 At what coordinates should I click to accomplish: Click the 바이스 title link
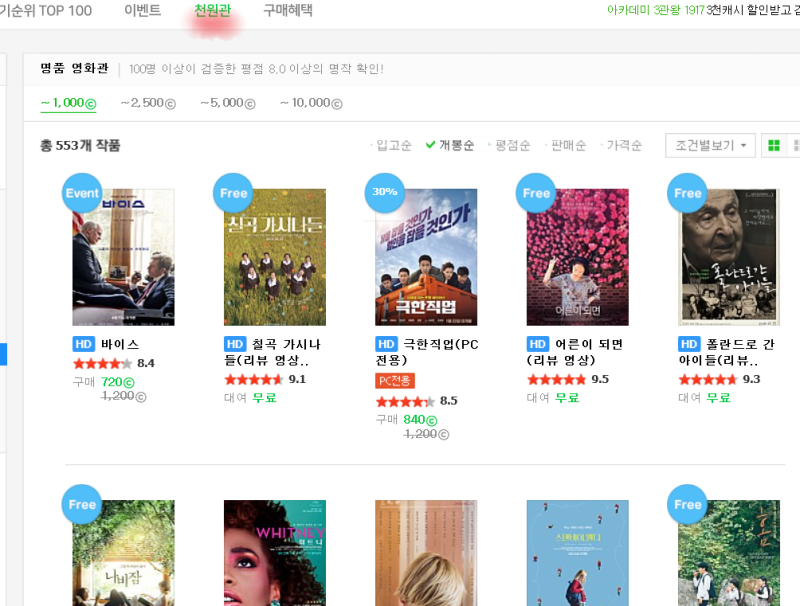120,344
